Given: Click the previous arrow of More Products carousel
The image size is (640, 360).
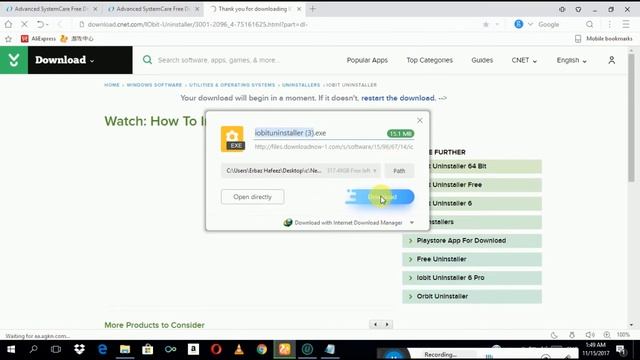Looking at the screenshot, I should coord(375,324).
